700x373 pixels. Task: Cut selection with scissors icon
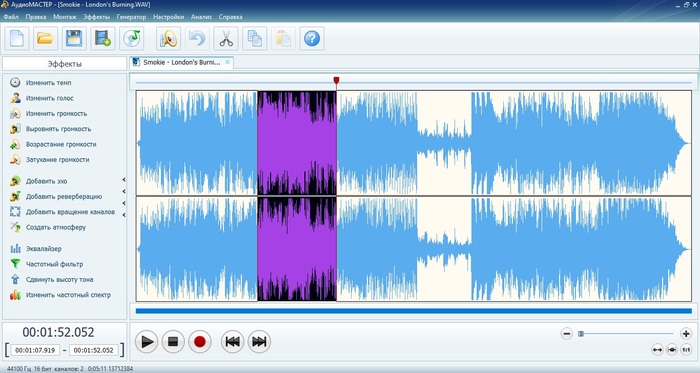click(x=226, y=38)
